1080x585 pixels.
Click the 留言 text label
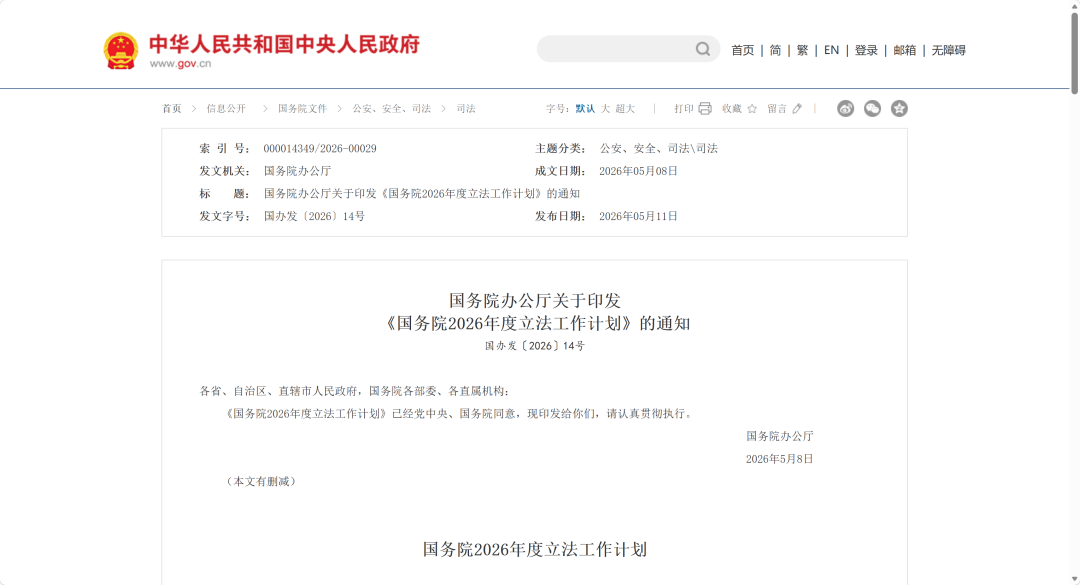point(777,109)
